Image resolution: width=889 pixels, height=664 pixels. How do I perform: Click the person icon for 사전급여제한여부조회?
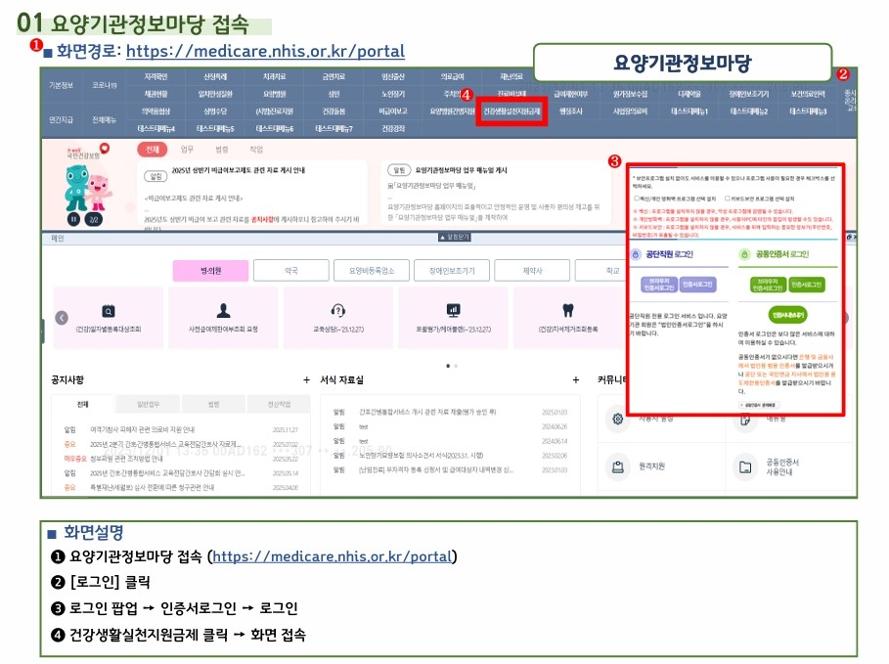223,311
